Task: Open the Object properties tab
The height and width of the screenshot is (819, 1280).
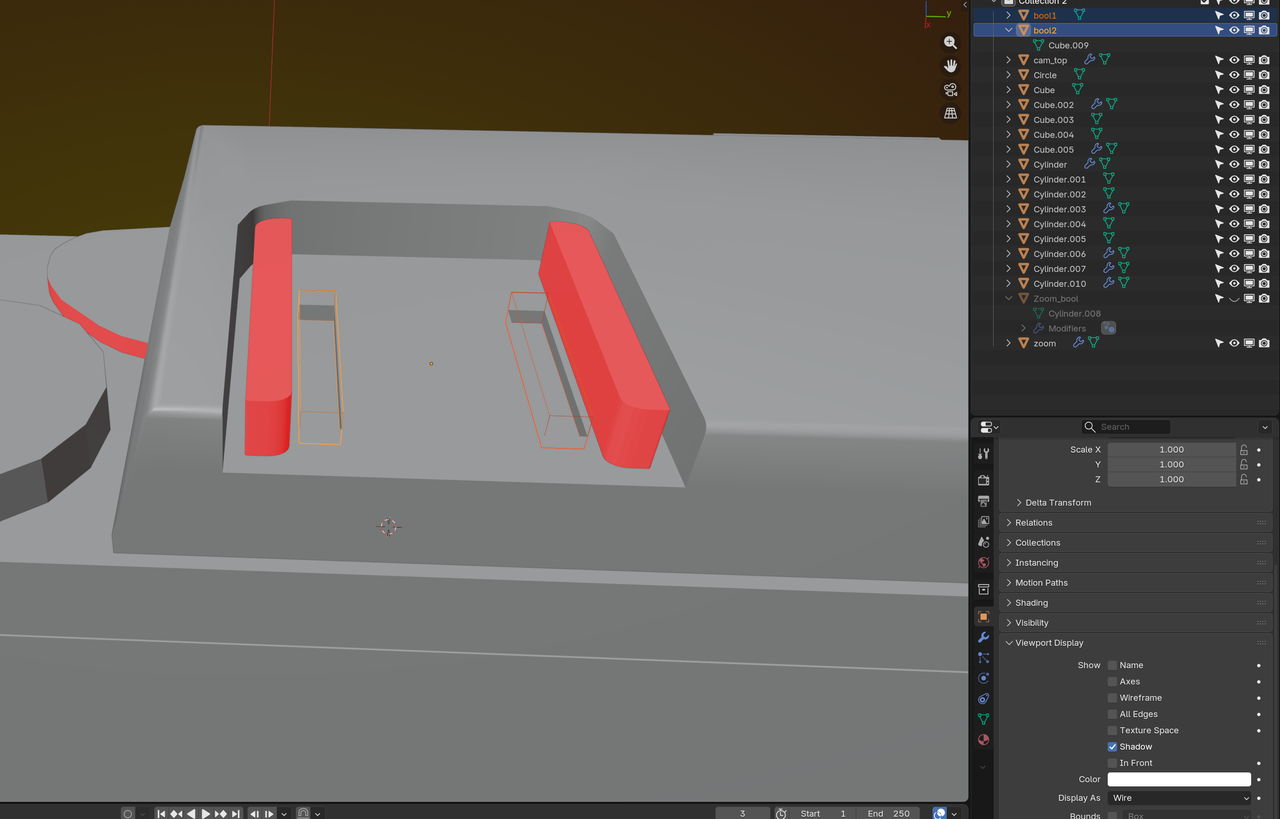Action: point(983,617)
